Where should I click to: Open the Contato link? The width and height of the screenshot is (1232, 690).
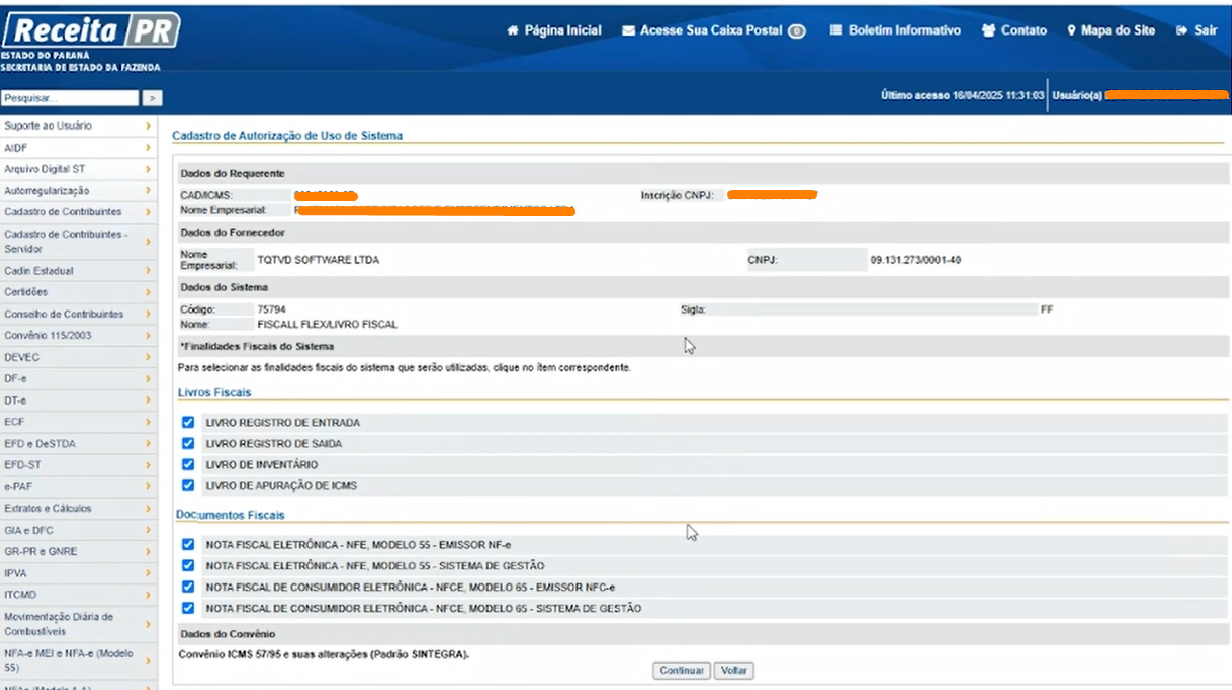point(1024,31)
